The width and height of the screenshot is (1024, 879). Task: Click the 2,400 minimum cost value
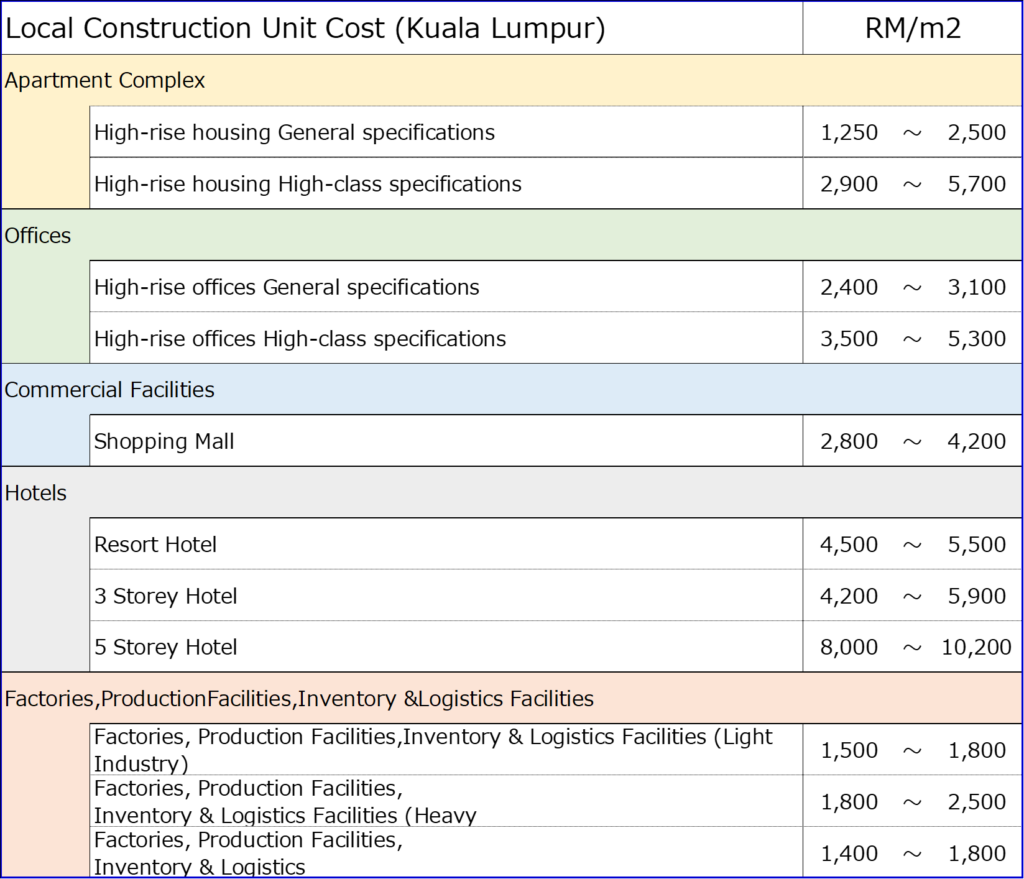[849, 287]
